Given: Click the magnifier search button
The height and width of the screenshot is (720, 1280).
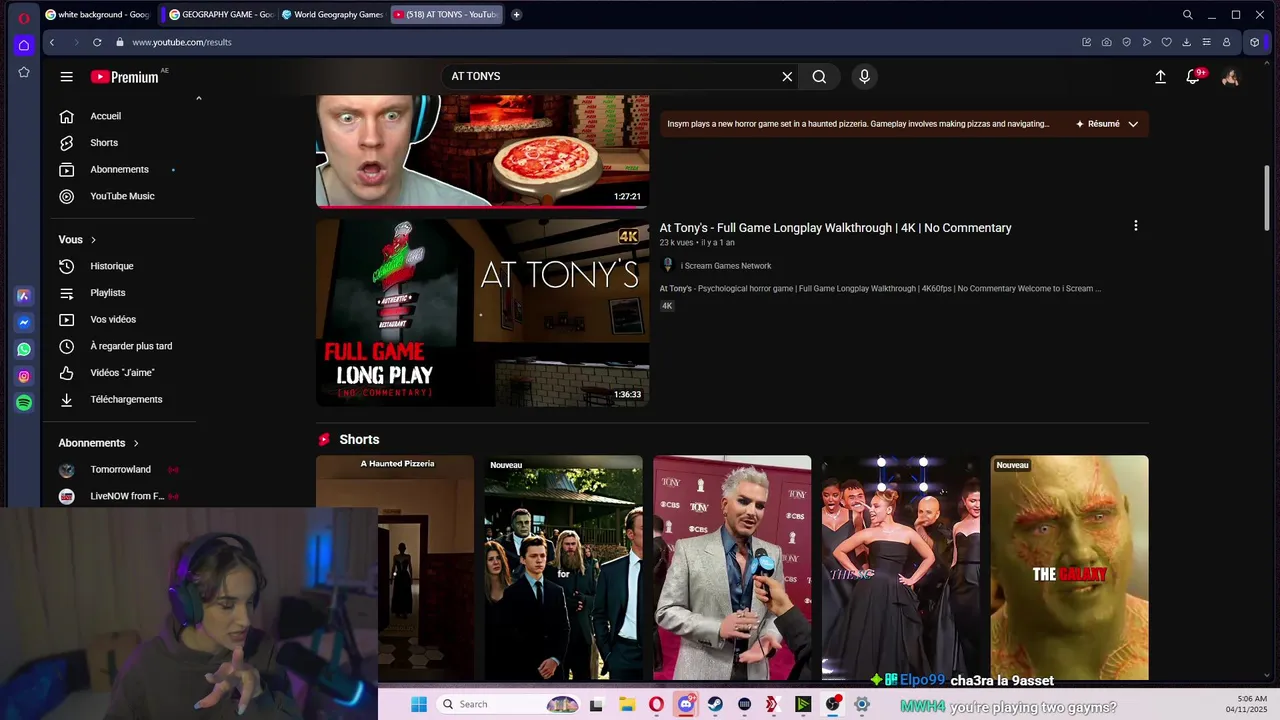Looking at the screenshot, I should tap(819, 77).
